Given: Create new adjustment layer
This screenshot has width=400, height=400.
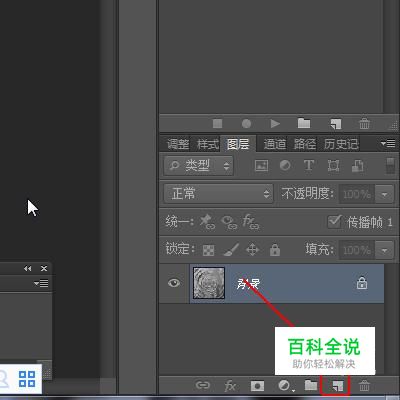Looking at the screenshot, I should (x=285, y=386).
